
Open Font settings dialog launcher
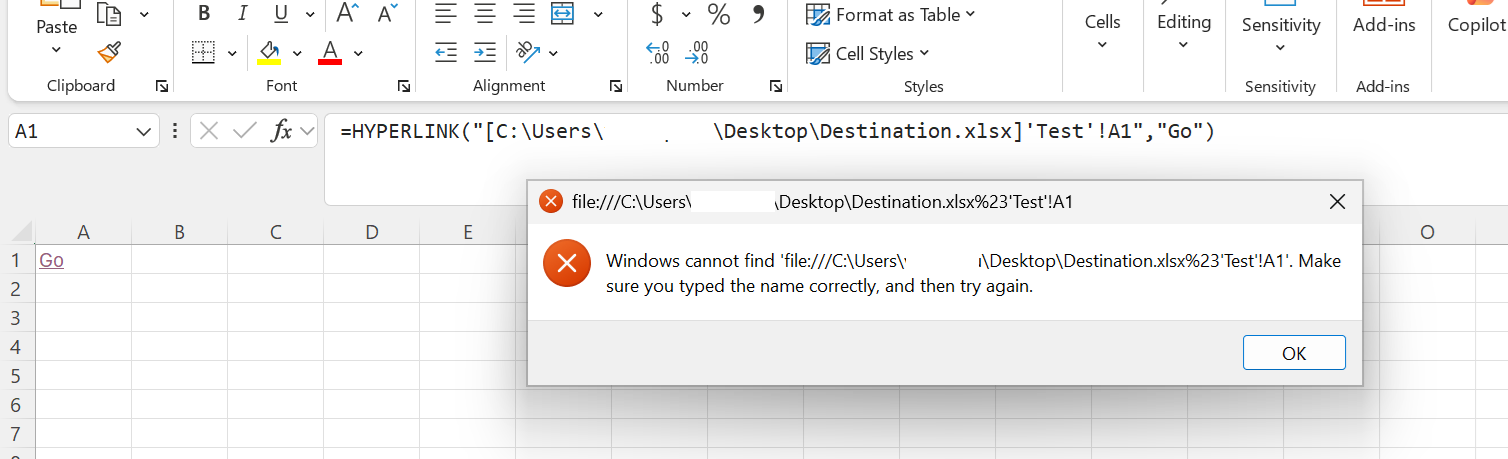(x=404, y=86)
